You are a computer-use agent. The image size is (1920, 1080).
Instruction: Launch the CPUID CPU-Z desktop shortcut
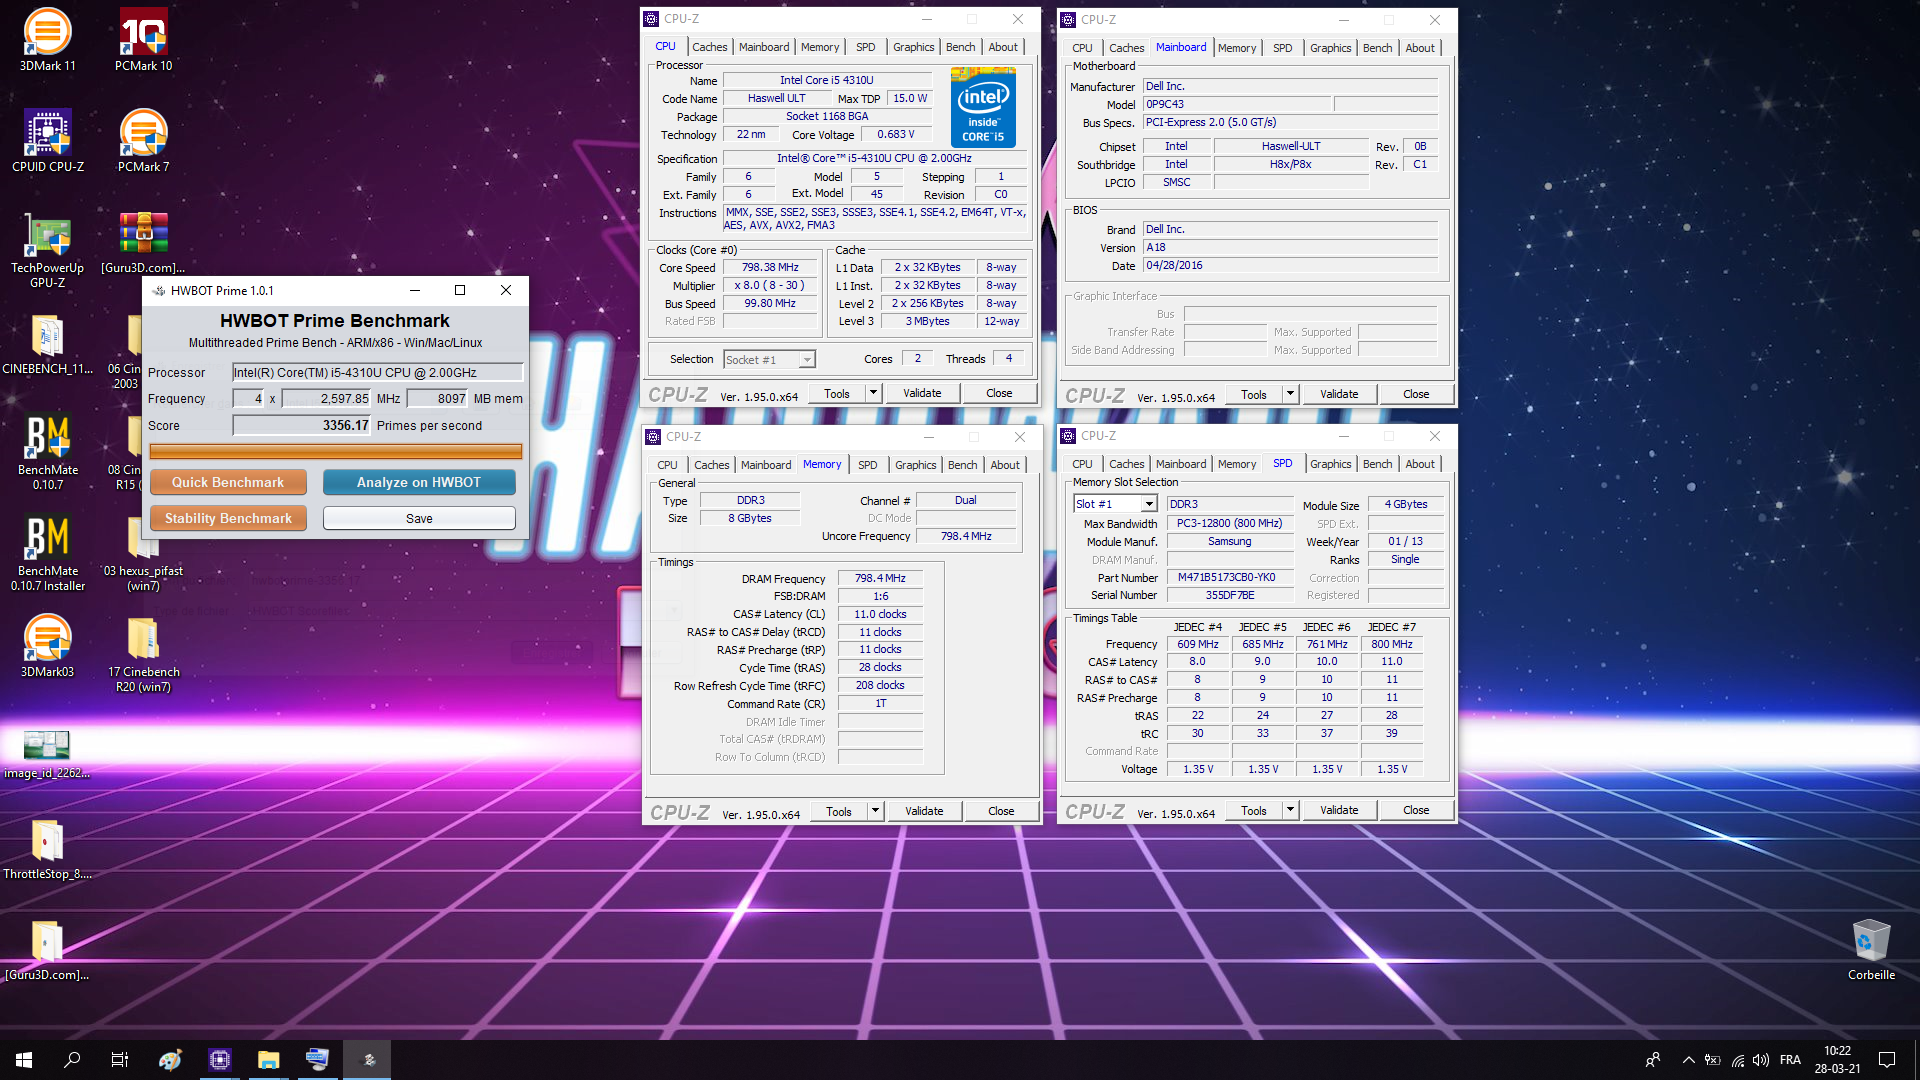click(x=47, y=141)
